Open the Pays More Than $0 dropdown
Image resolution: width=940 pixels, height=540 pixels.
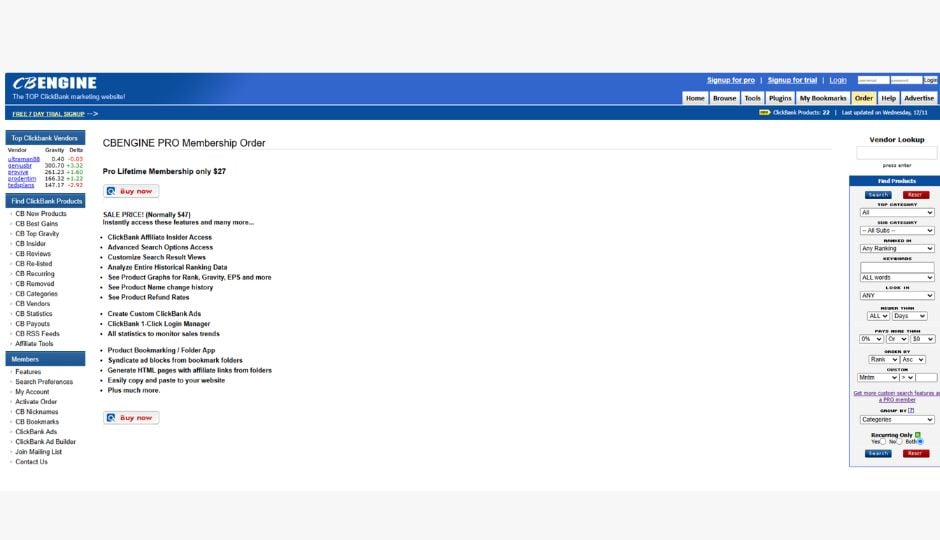pos(923,339)
